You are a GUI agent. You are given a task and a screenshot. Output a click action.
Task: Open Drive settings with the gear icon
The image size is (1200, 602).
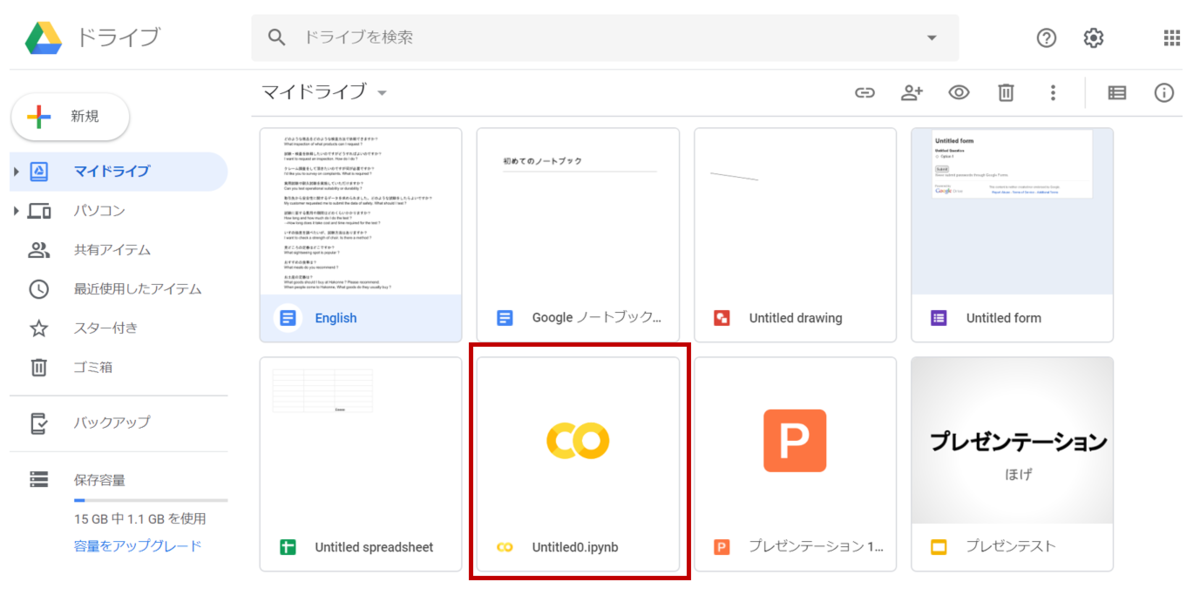(x=1093, y=37)
